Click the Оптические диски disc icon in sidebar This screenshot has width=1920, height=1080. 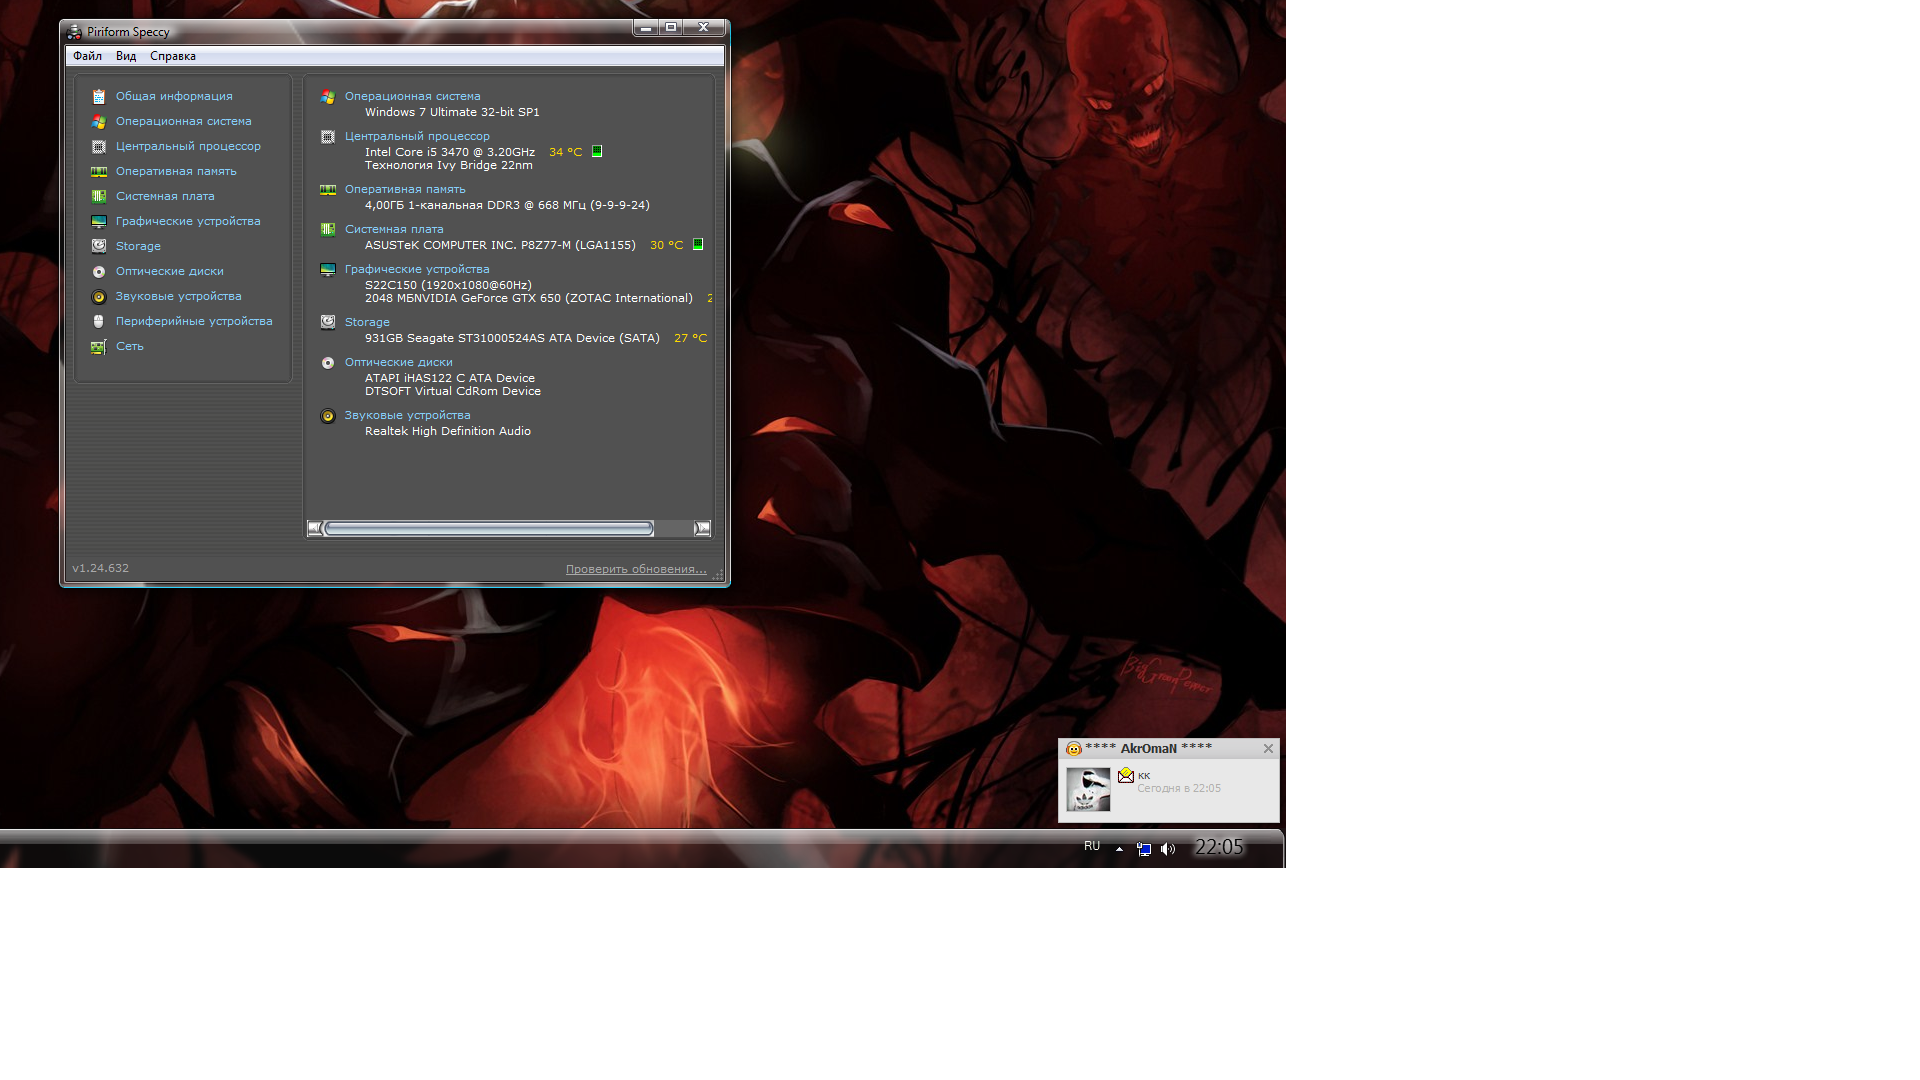(x=99, y=272)
